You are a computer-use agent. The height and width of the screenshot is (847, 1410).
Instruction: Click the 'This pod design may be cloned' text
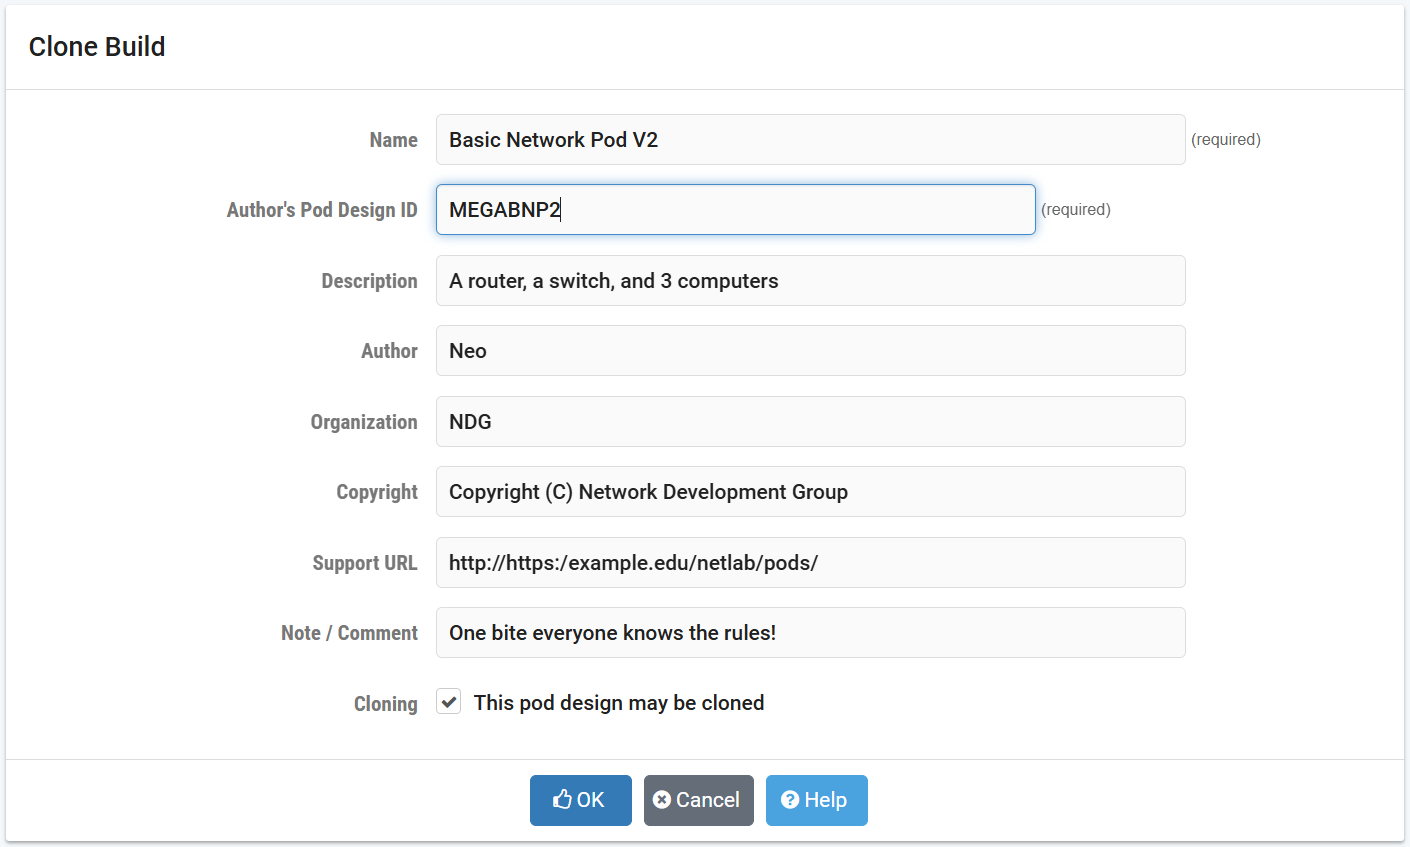coord(618,703)
